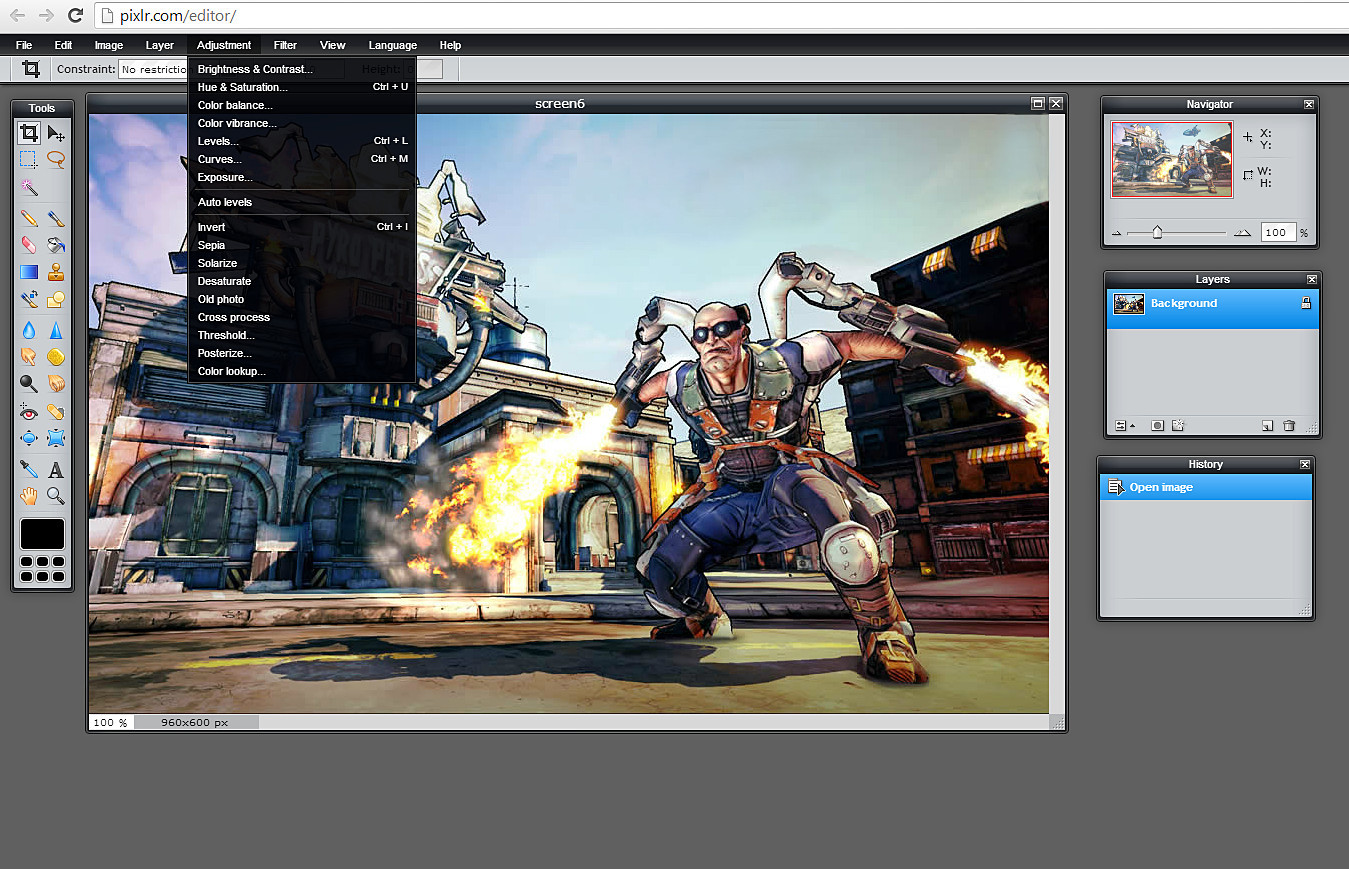The height and width of the screenshot is (869, 1349).
Task: Open the Constraint dropdown
Action: click(153, 69)
